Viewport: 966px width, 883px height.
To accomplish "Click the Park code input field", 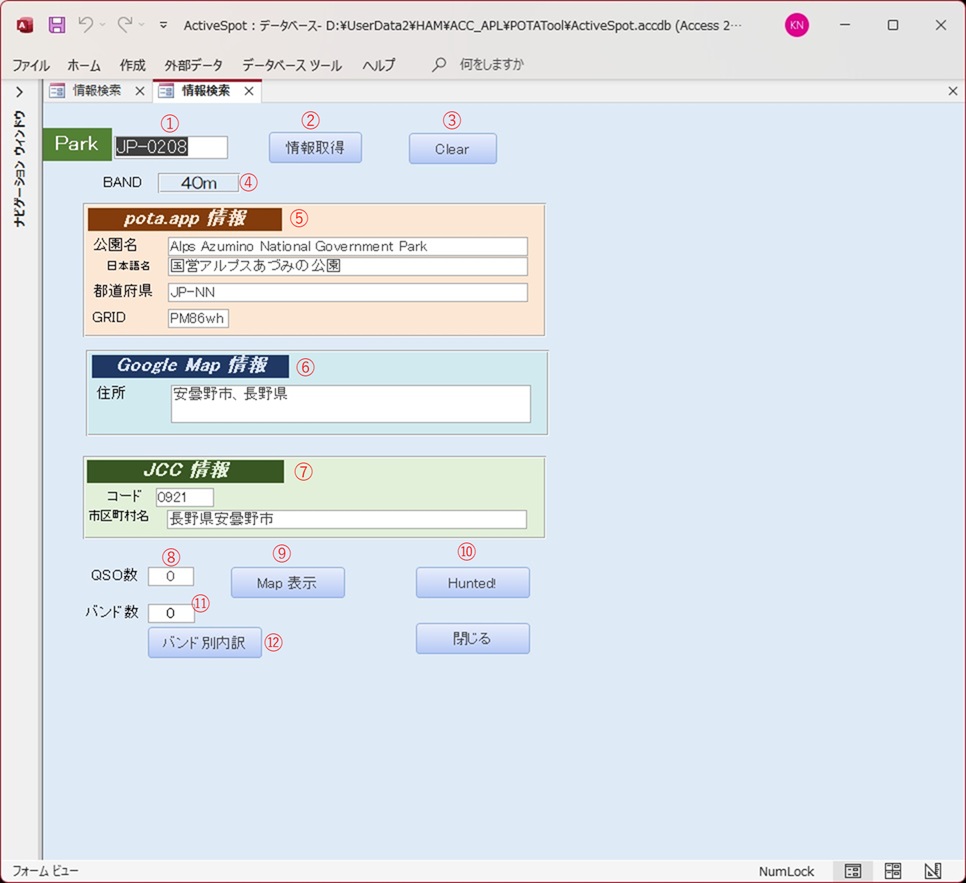I will pos(170,147).
